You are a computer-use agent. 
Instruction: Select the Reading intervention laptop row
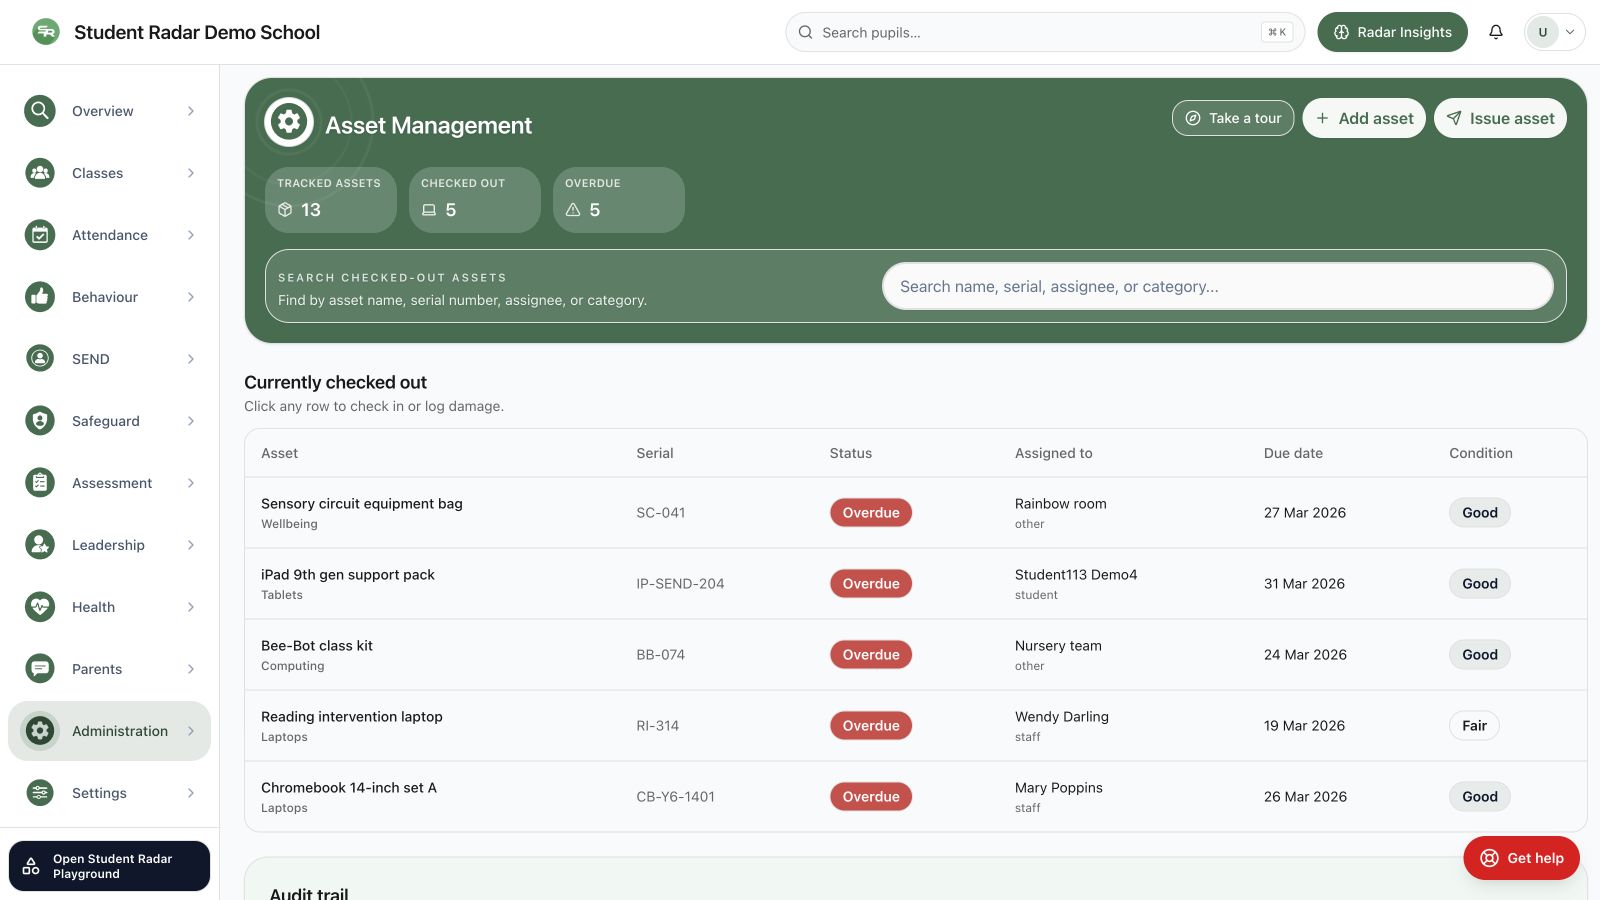(x=915, y=726)
